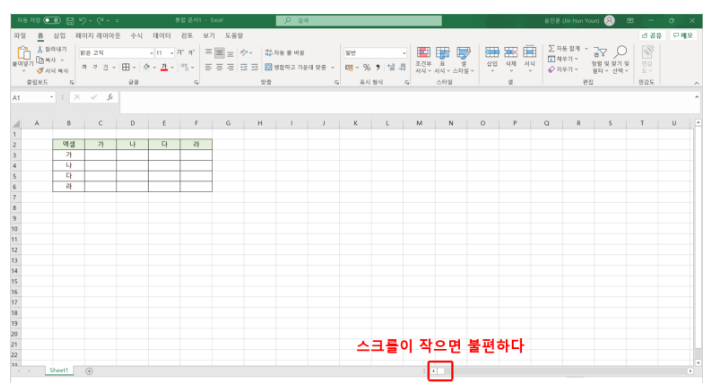The height and width of the screenshot is (388, 713).
Task: Center text horizontally in cell
Action: [219, 67]
